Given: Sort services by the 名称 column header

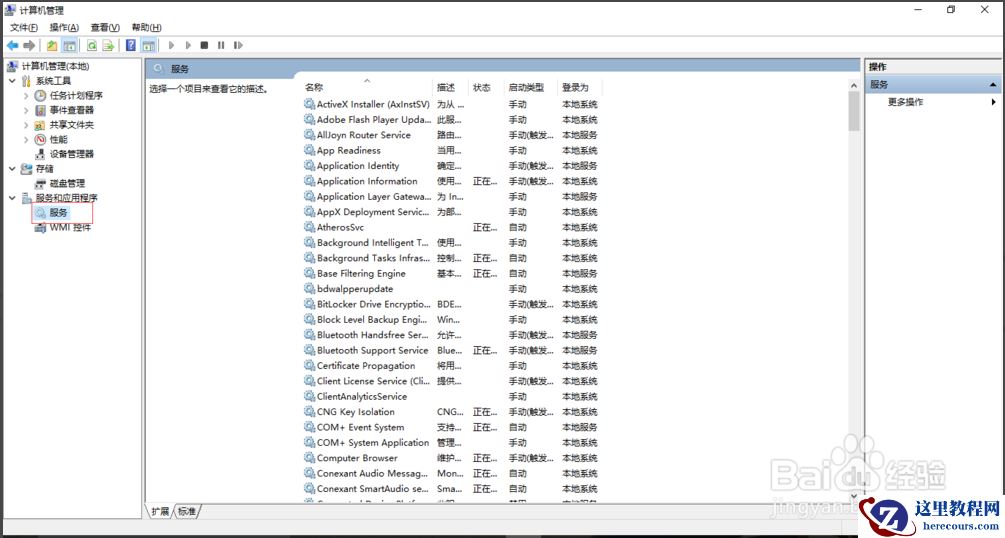Looking at the screenshot, I should click(367, 87).
